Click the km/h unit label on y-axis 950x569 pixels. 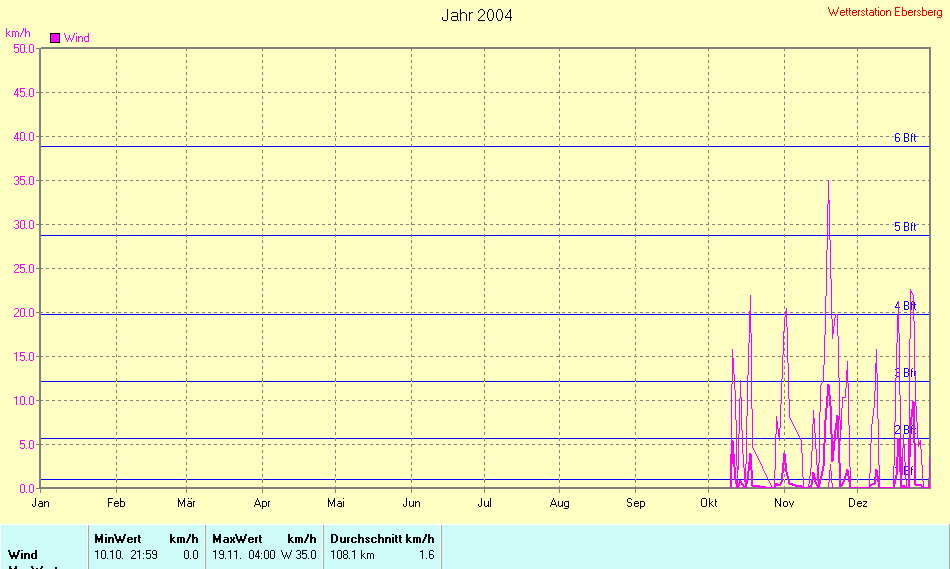click(18, 33)
